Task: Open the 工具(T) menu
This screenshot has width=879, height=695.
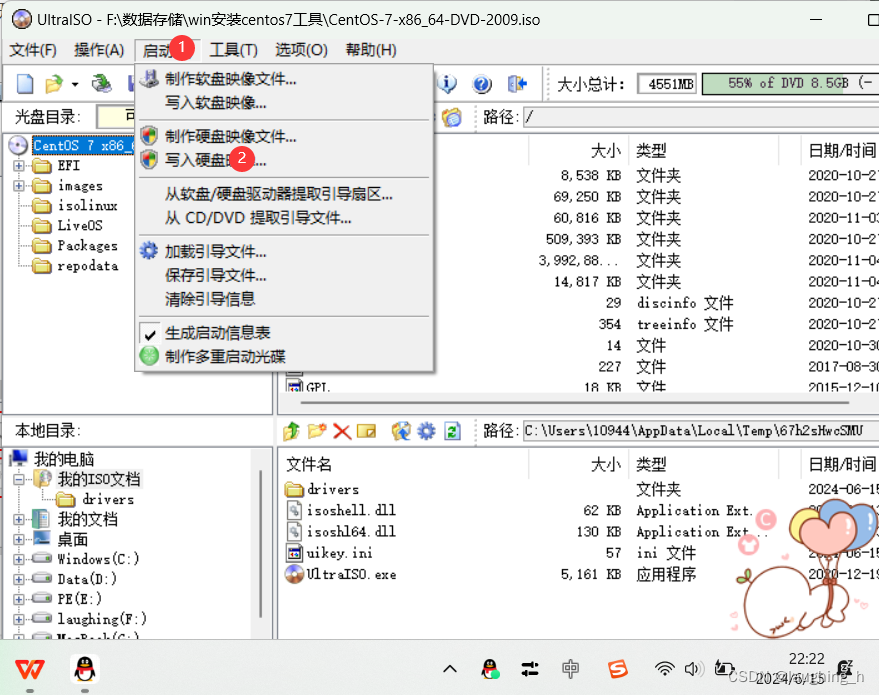Action: (x=233, y=50)
